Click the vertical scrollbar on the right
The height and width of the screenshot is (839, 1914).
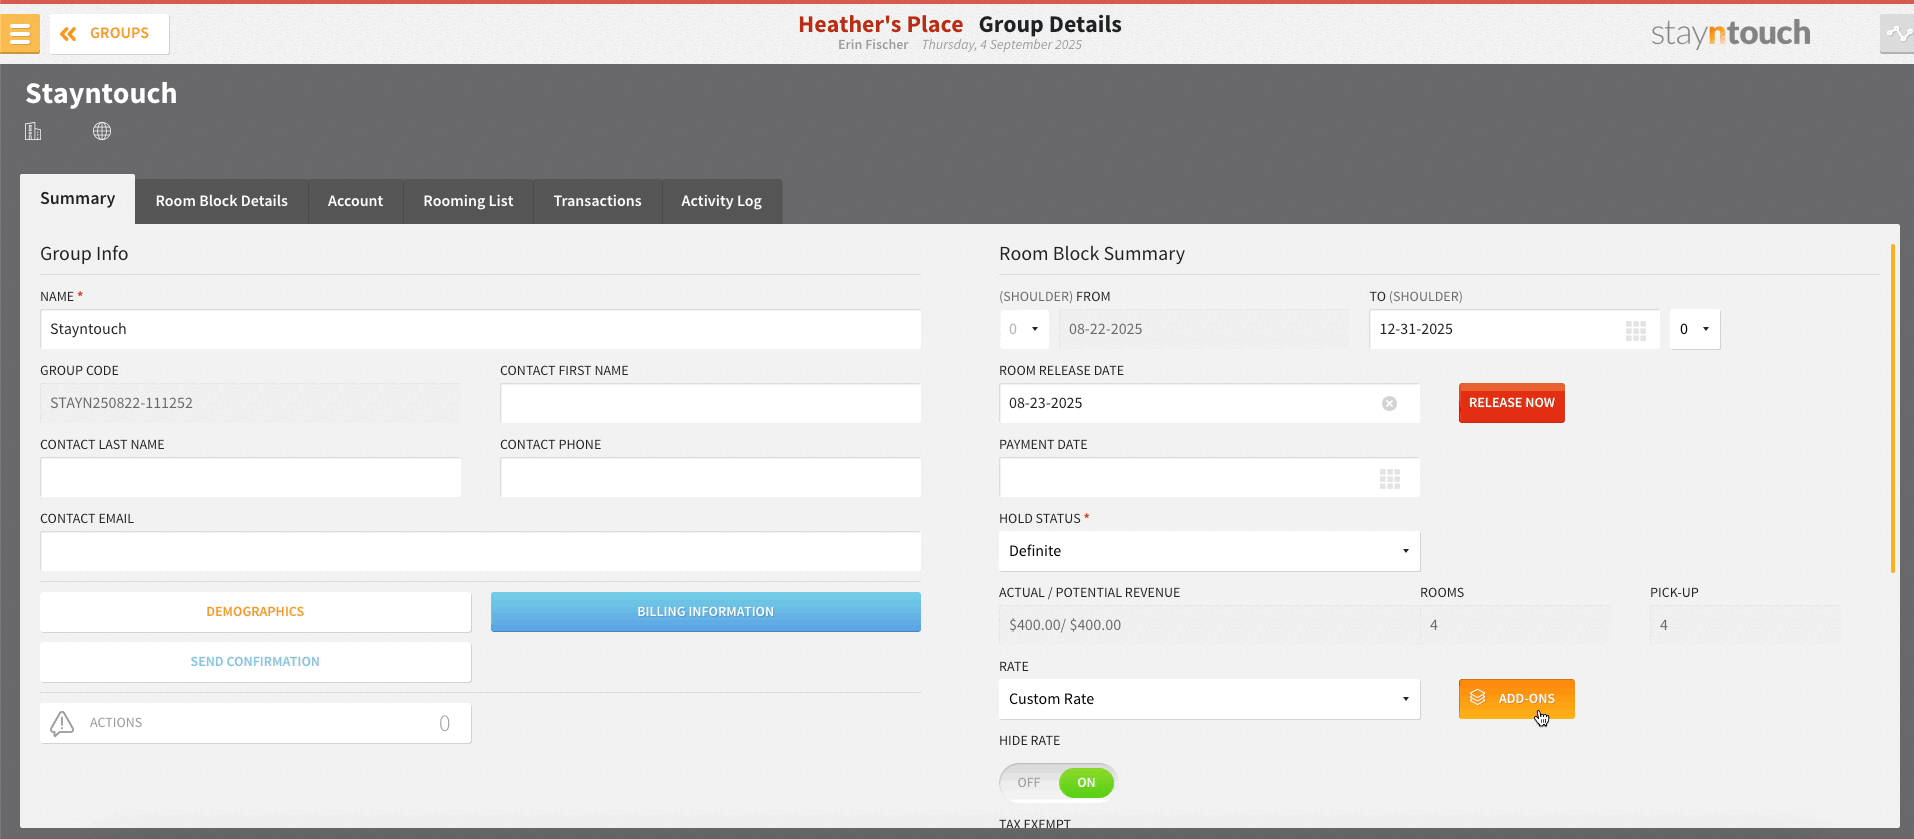[1892, 408]
